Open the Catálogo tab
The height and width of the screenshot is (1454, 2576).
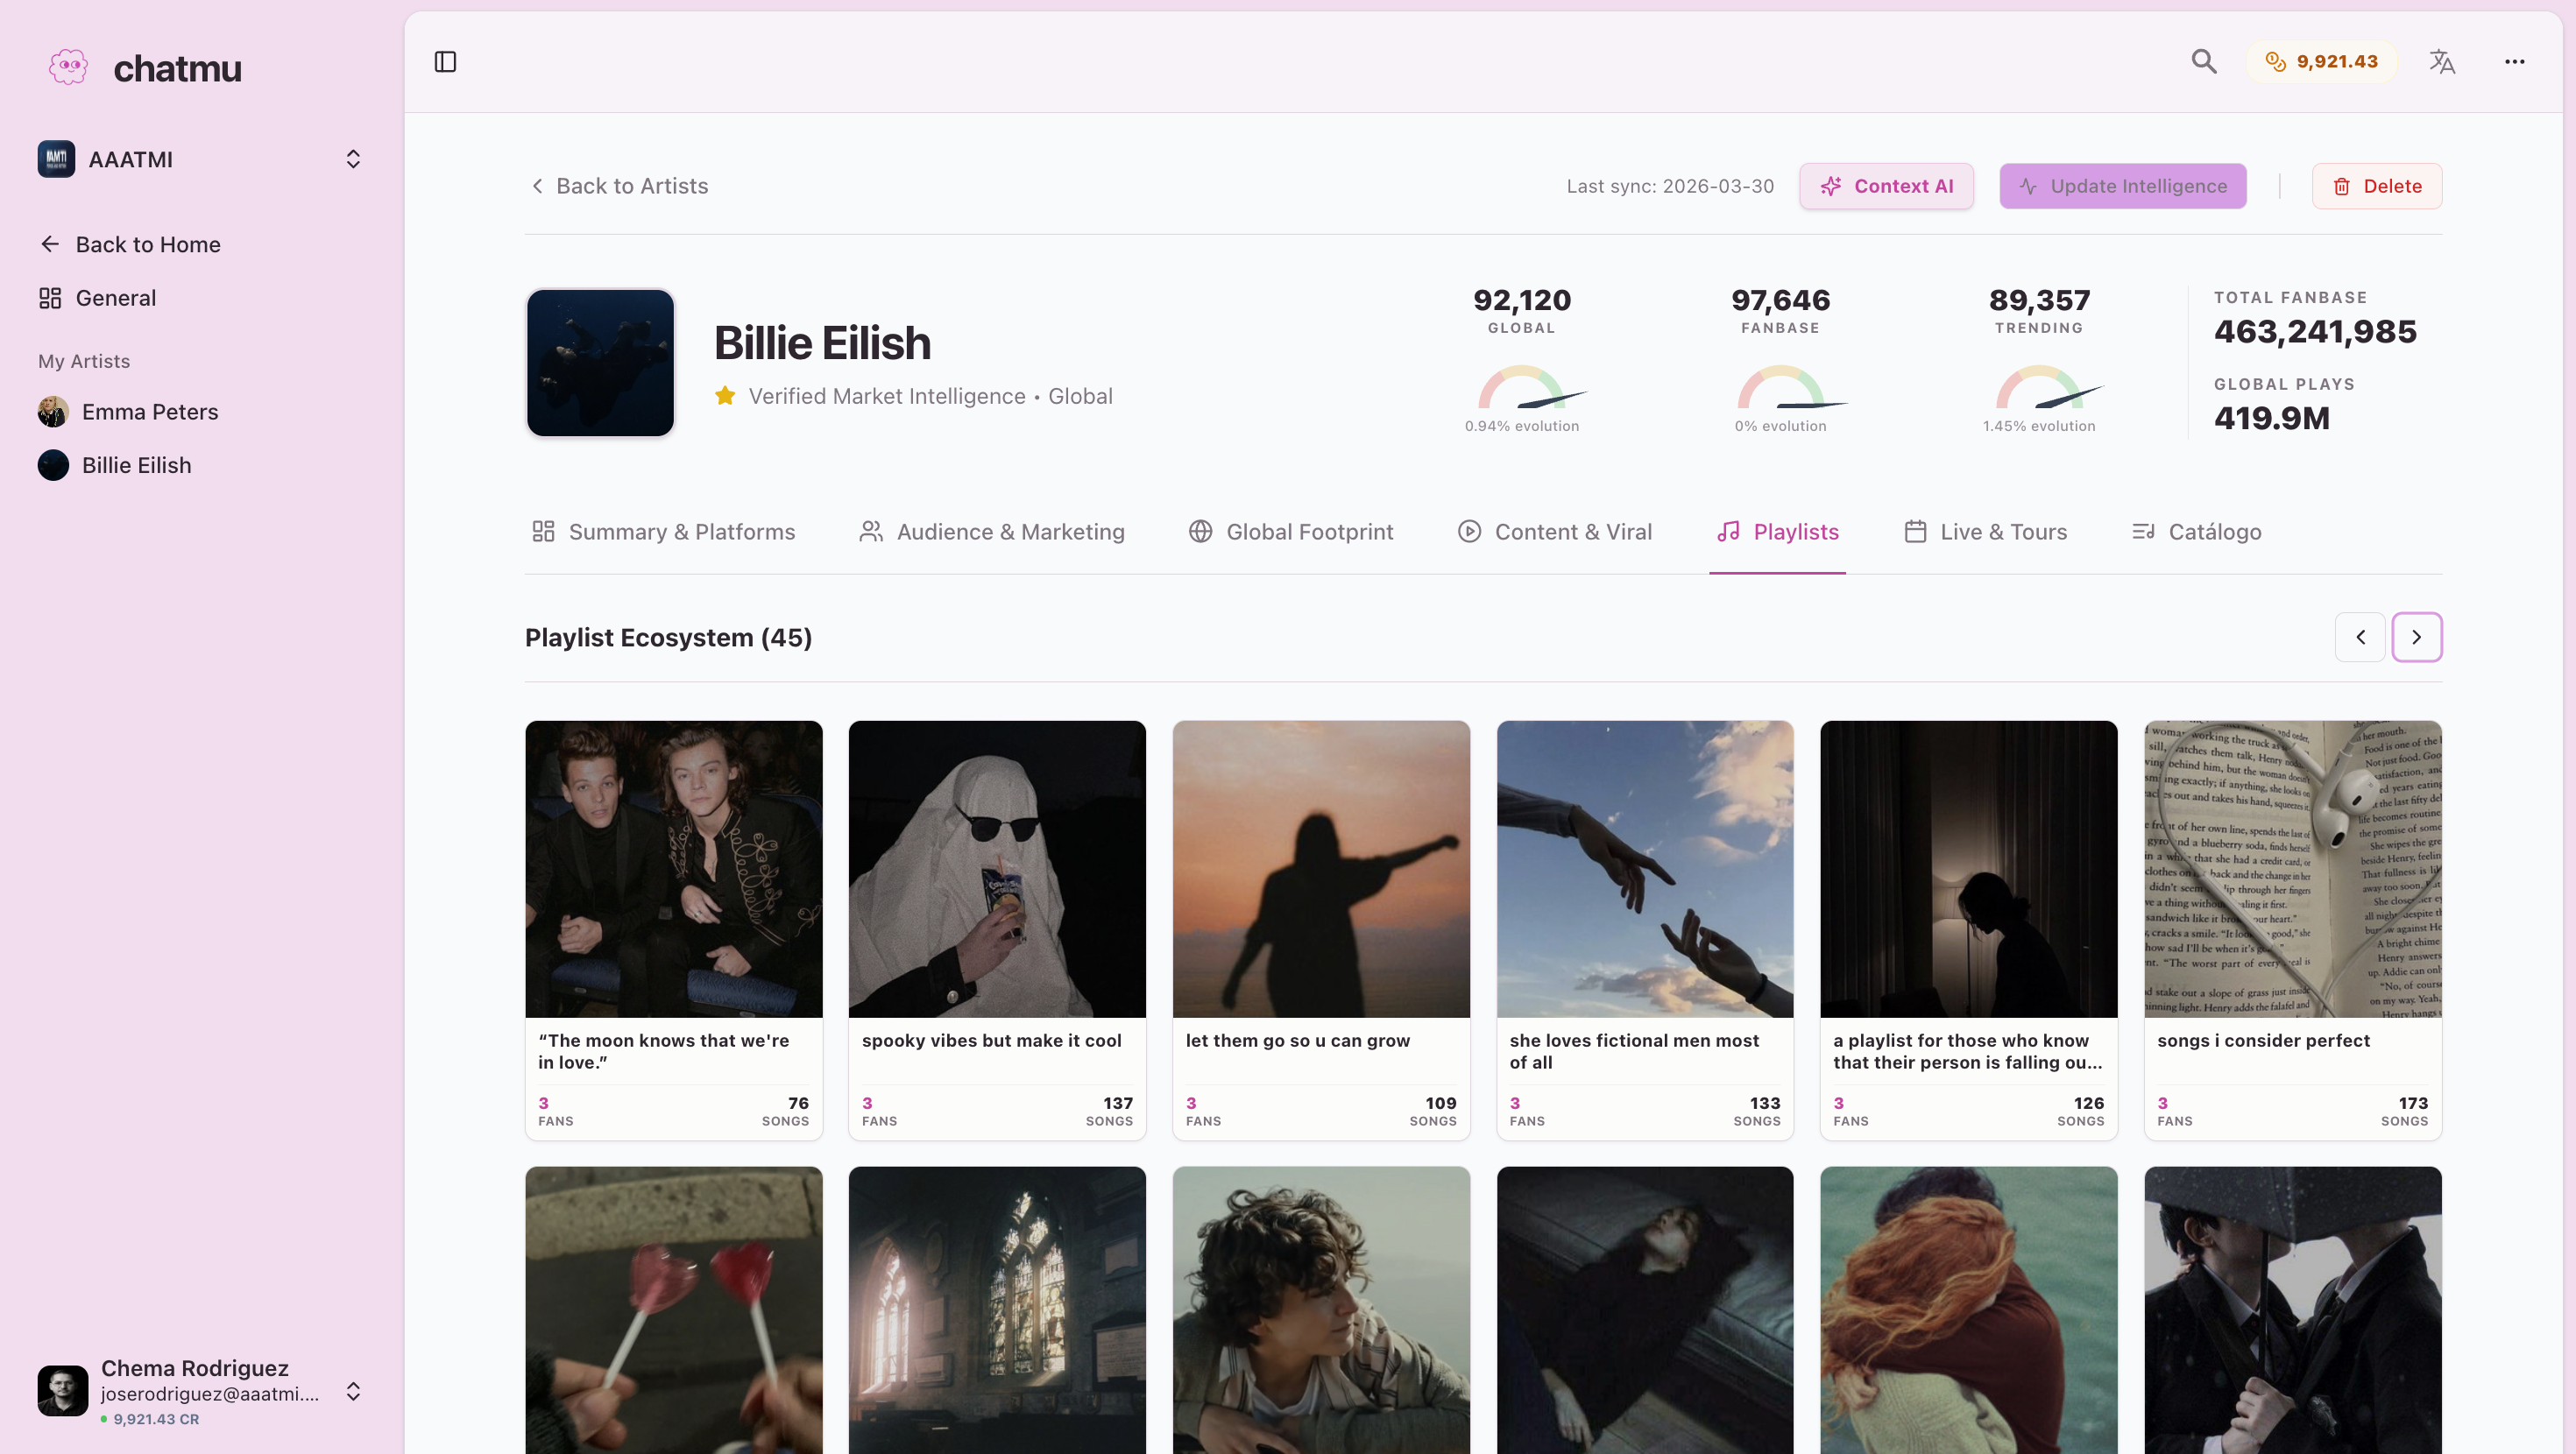pyautogui.click(x=2196, y=532)
